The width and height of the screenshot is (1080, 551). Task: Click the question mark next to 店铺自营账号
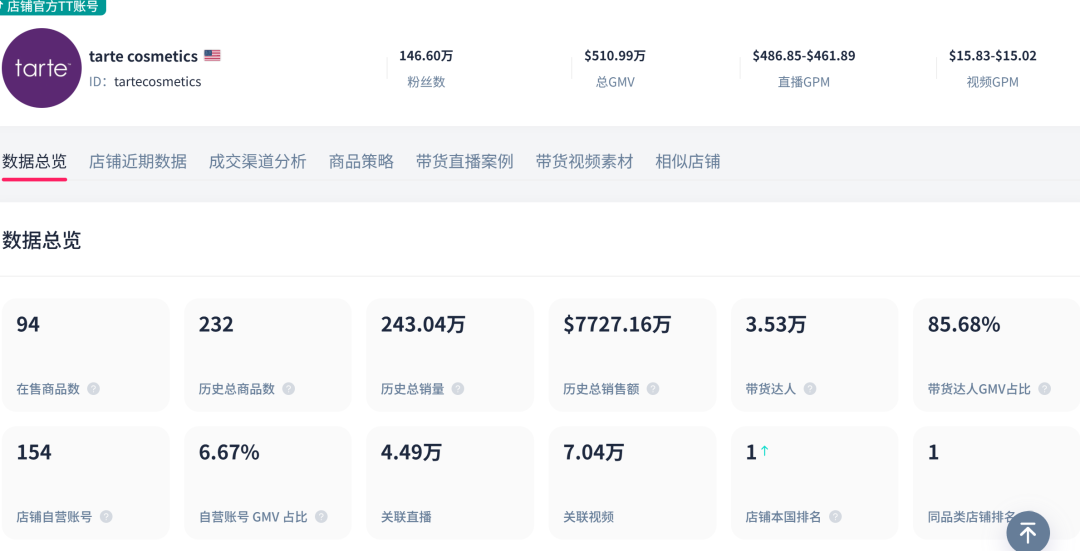click(106, 517)
